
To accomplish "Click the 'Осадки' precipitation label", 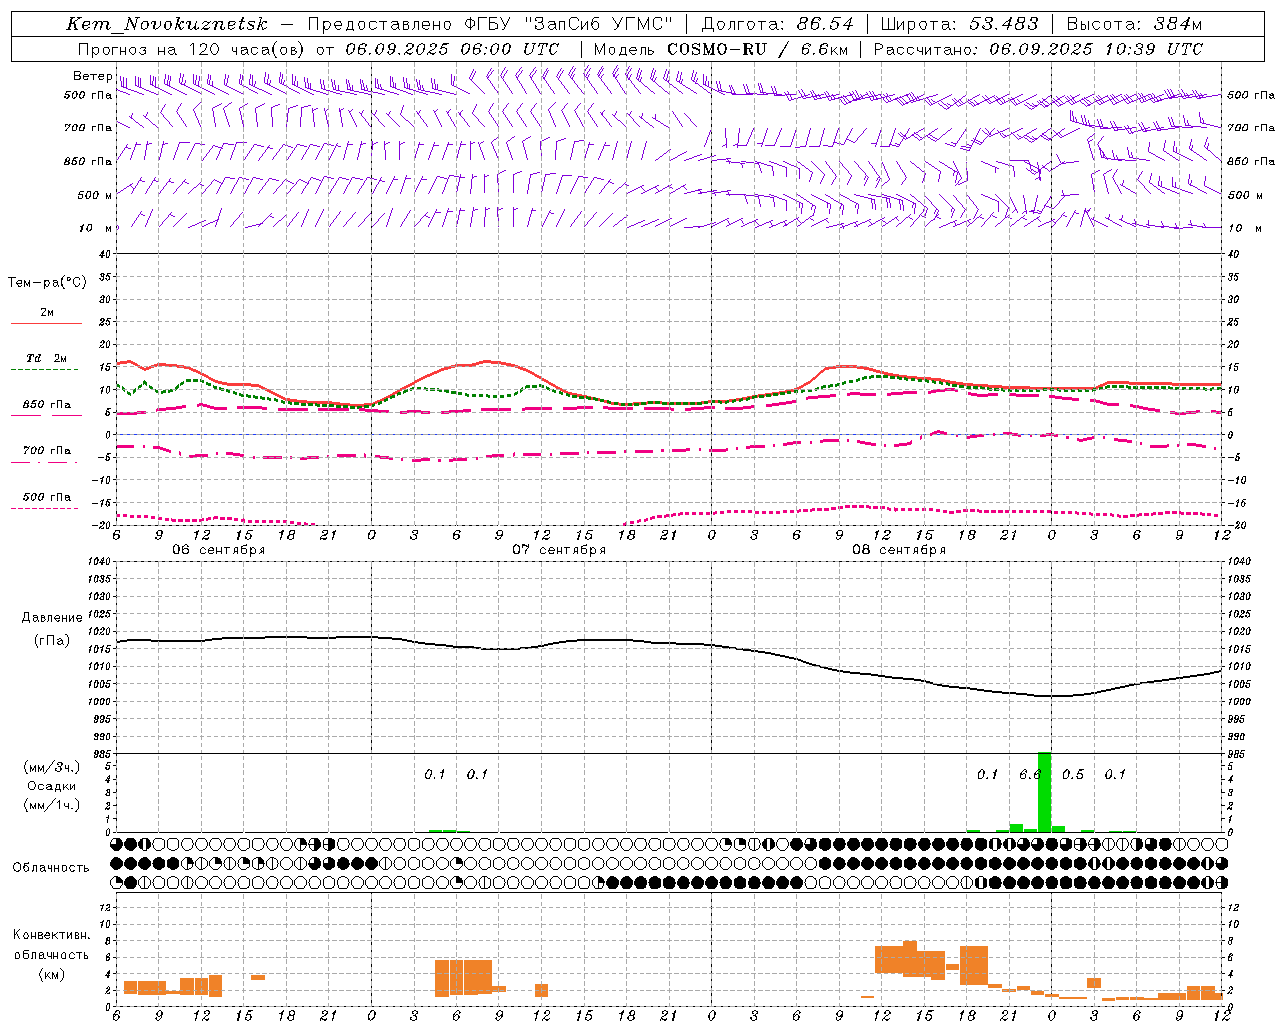I will (x=52, y=786).
